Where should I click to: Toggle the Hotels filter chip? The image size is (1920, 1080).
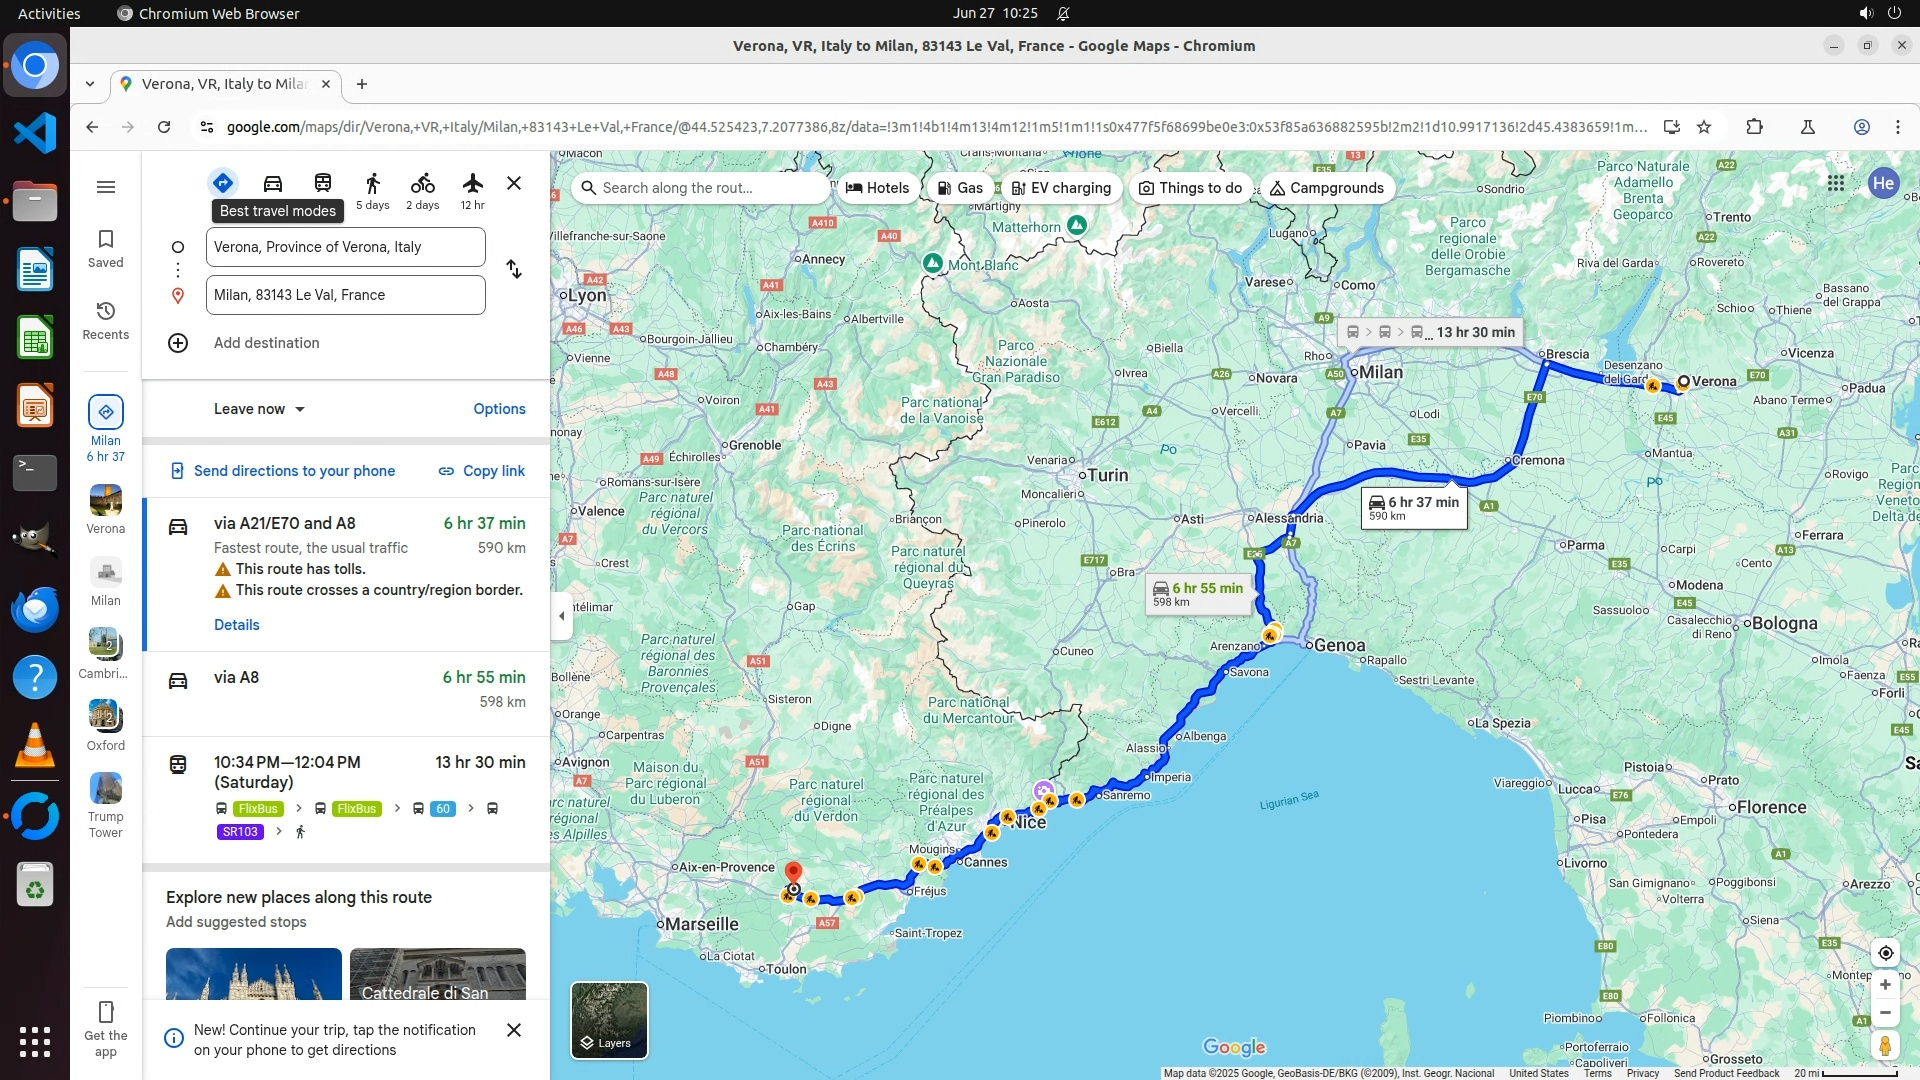(878, 188)
